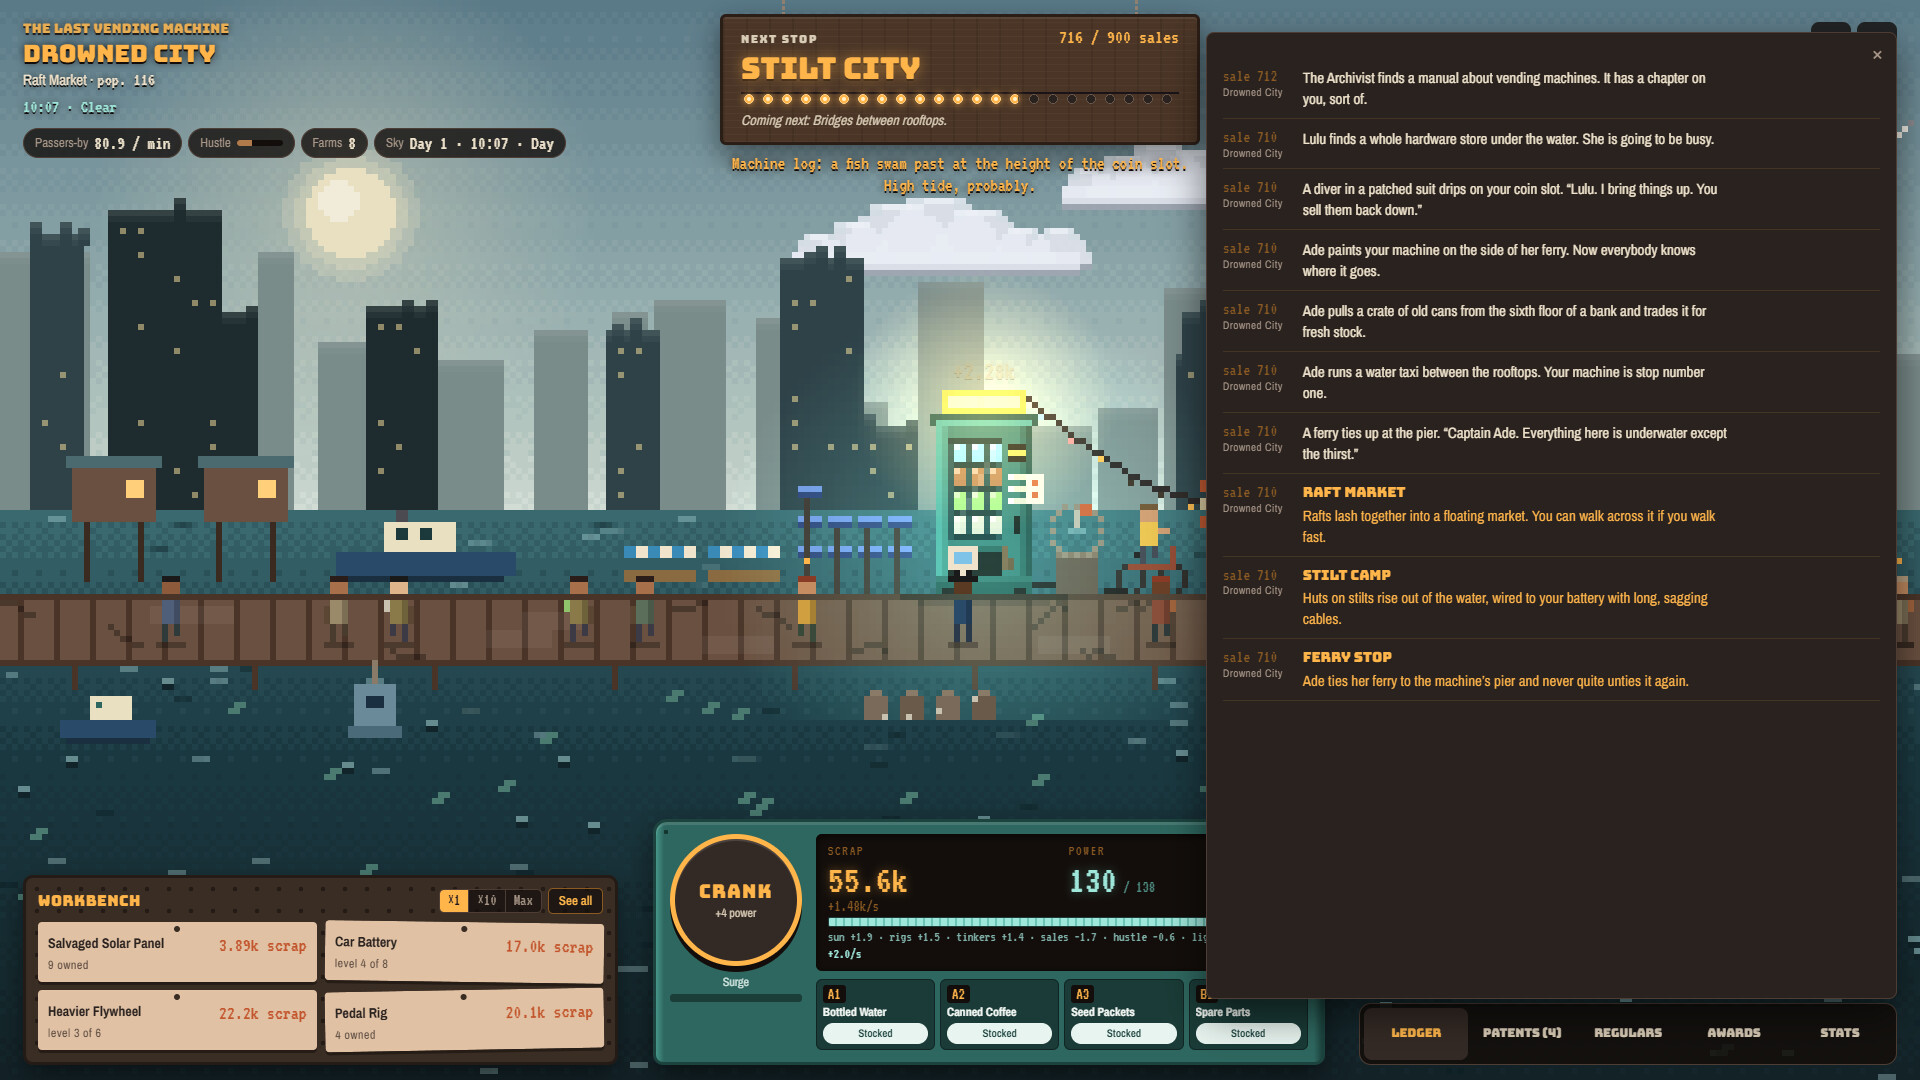
Task: Click the sun in the sky
Action: pyautogui.click(x=350, y=211)
